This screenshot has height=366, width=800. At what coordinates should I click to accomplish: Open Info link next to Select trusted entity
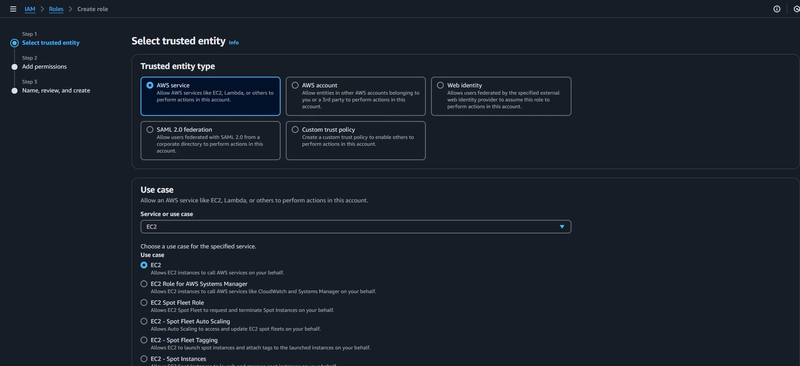(234, 43)
